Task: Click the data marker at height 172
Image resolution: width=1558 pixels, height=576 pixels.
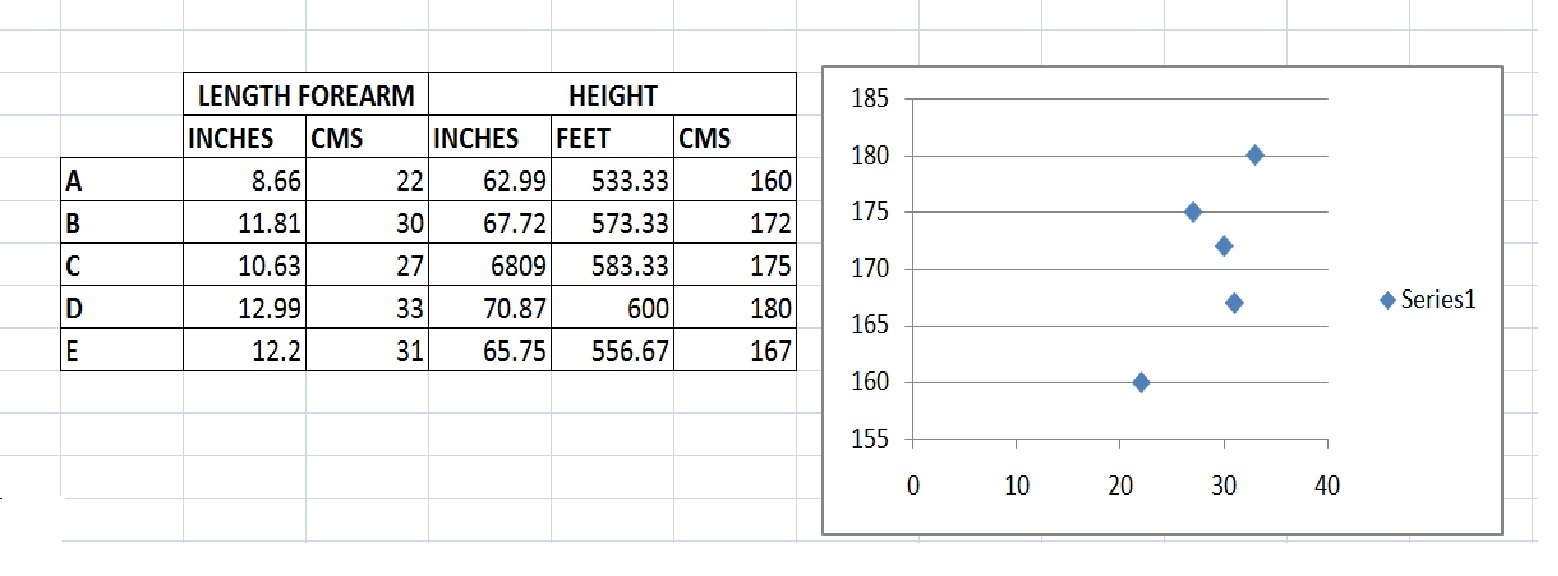Action: pyautogui.click(x=1224, y=246)
